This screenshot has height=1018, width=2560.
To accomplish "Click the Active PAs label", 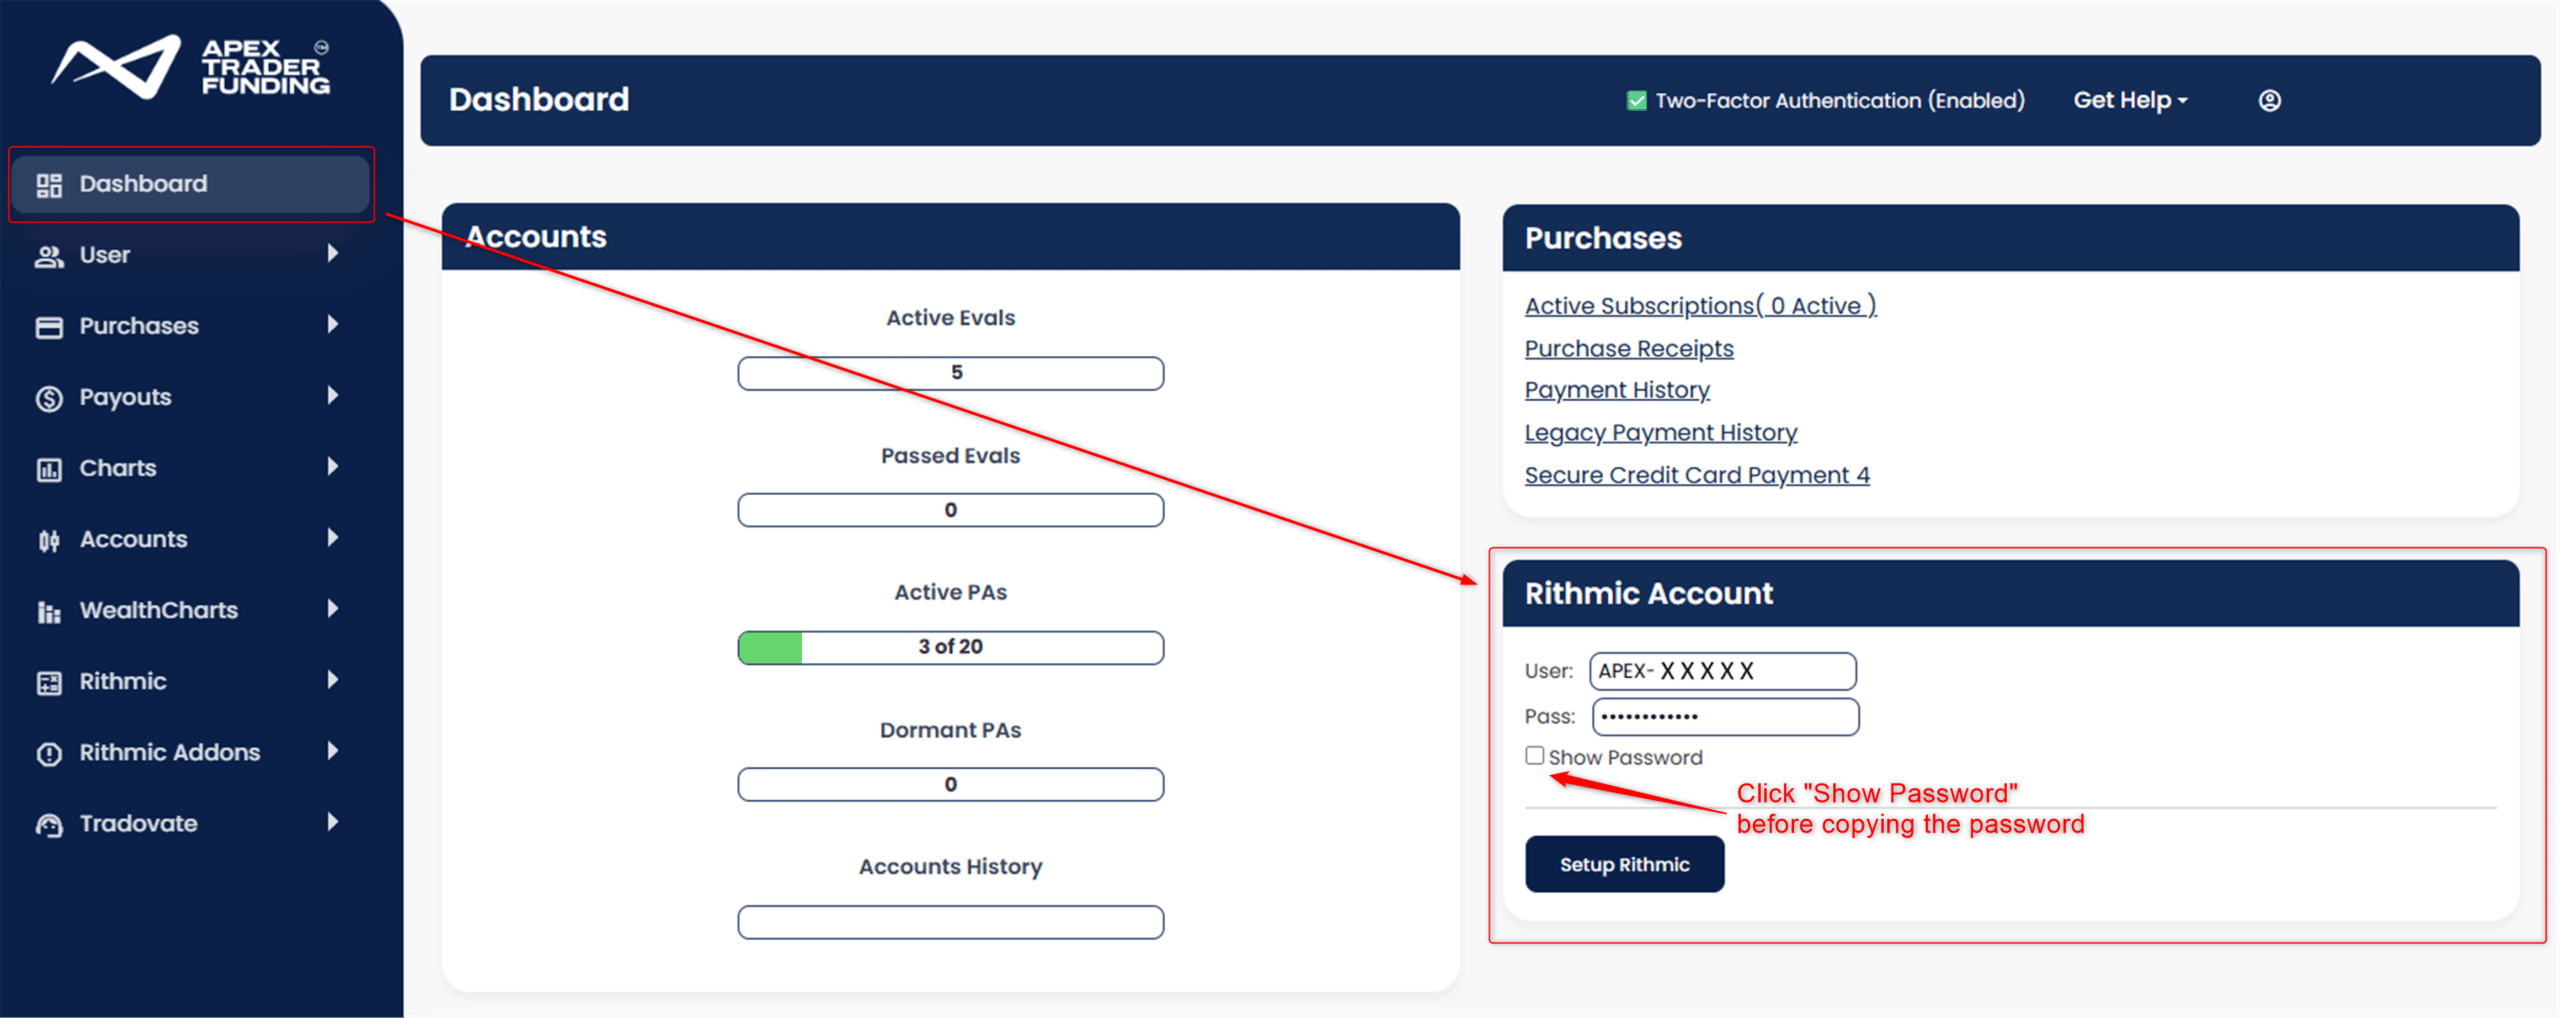I will coord(950,592).
